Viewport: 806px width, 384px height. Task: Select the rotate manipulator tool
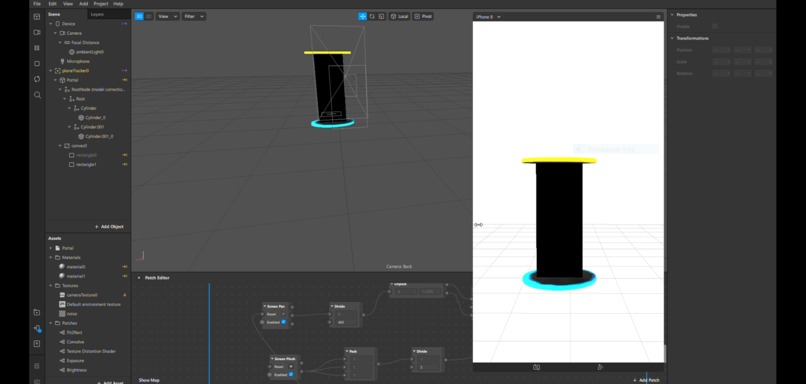tap(372, 16)
